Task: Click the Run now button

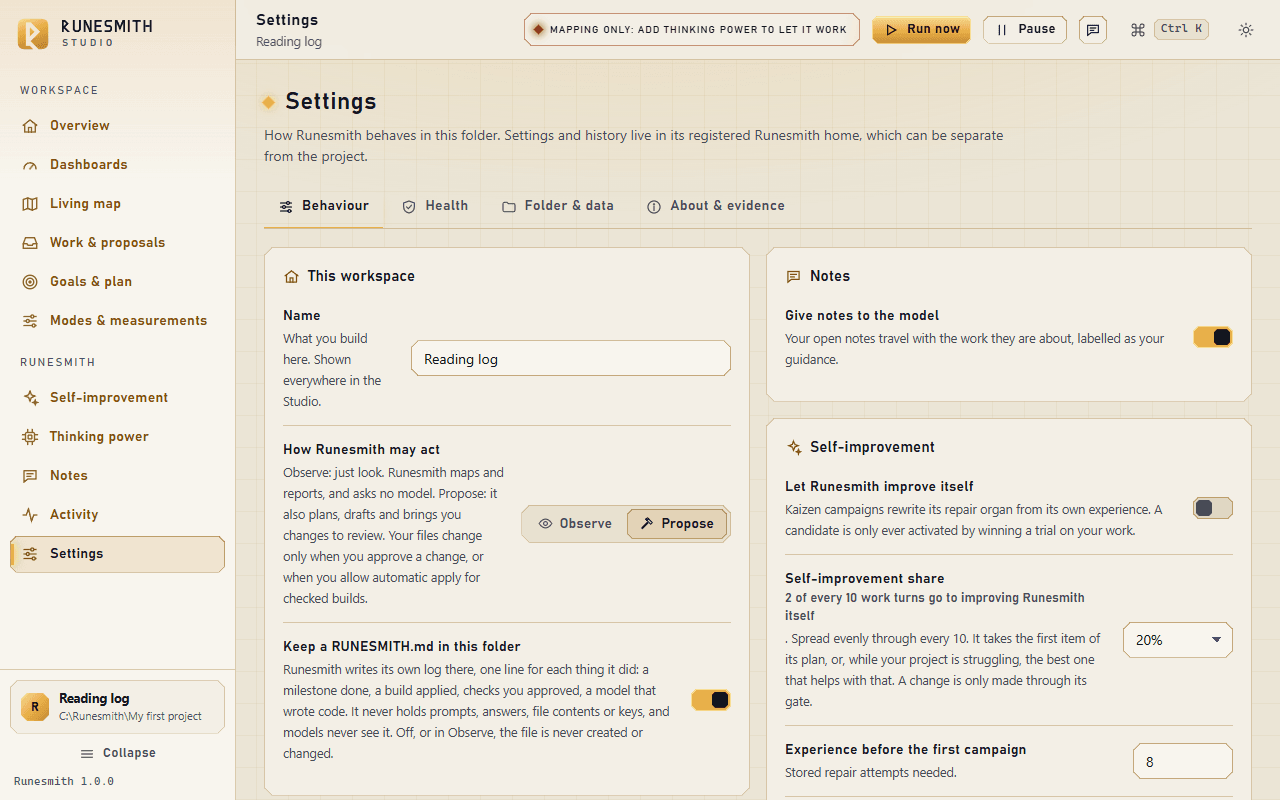Action: 922,30
